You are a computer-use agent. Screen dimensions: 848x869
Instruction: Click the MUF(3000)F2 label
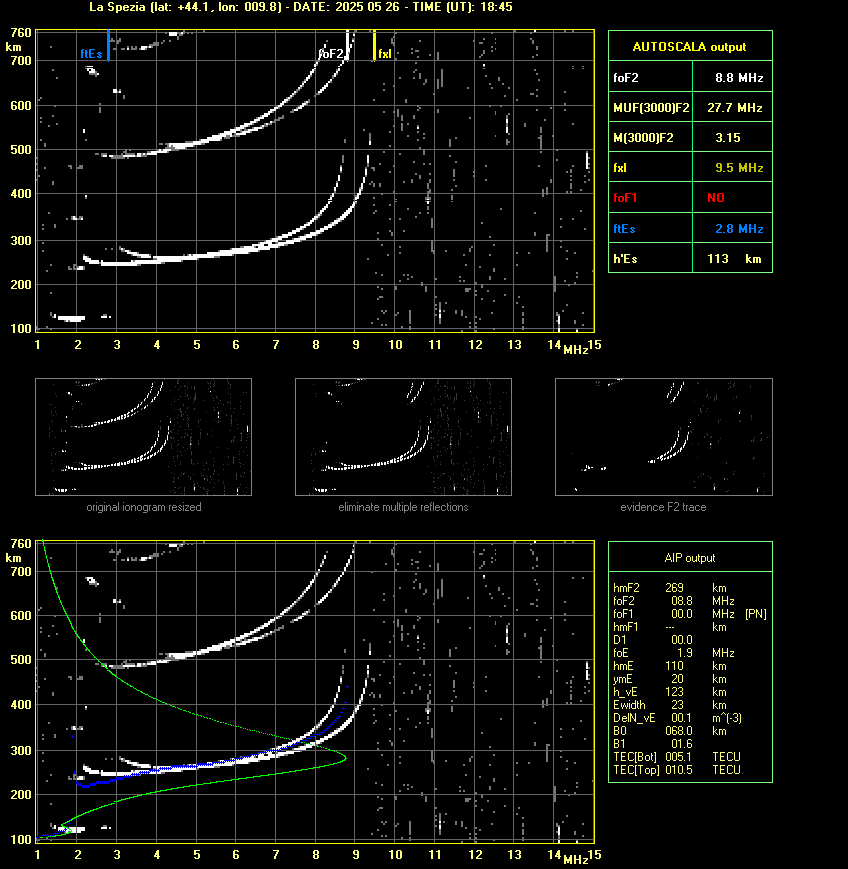[x=651, y=108]
